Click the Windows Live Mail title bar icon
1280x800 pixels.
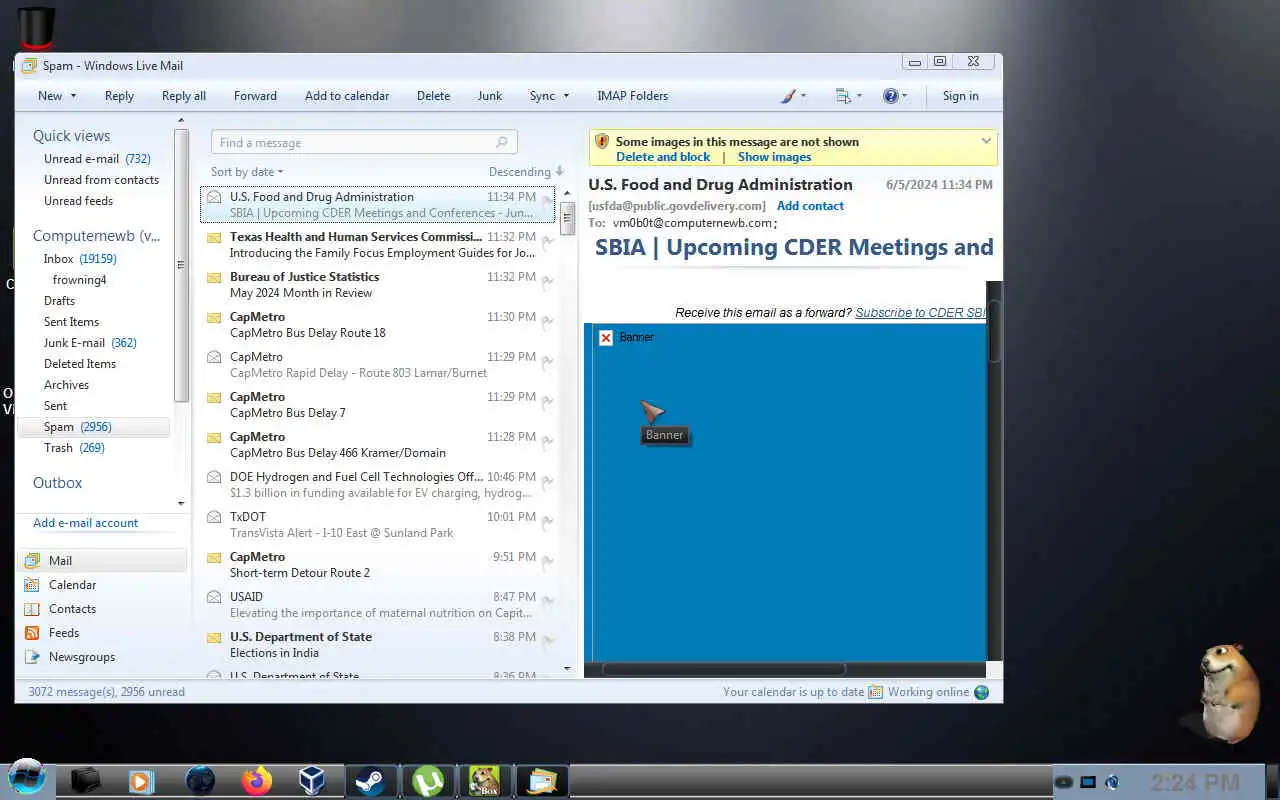(29, 66)
